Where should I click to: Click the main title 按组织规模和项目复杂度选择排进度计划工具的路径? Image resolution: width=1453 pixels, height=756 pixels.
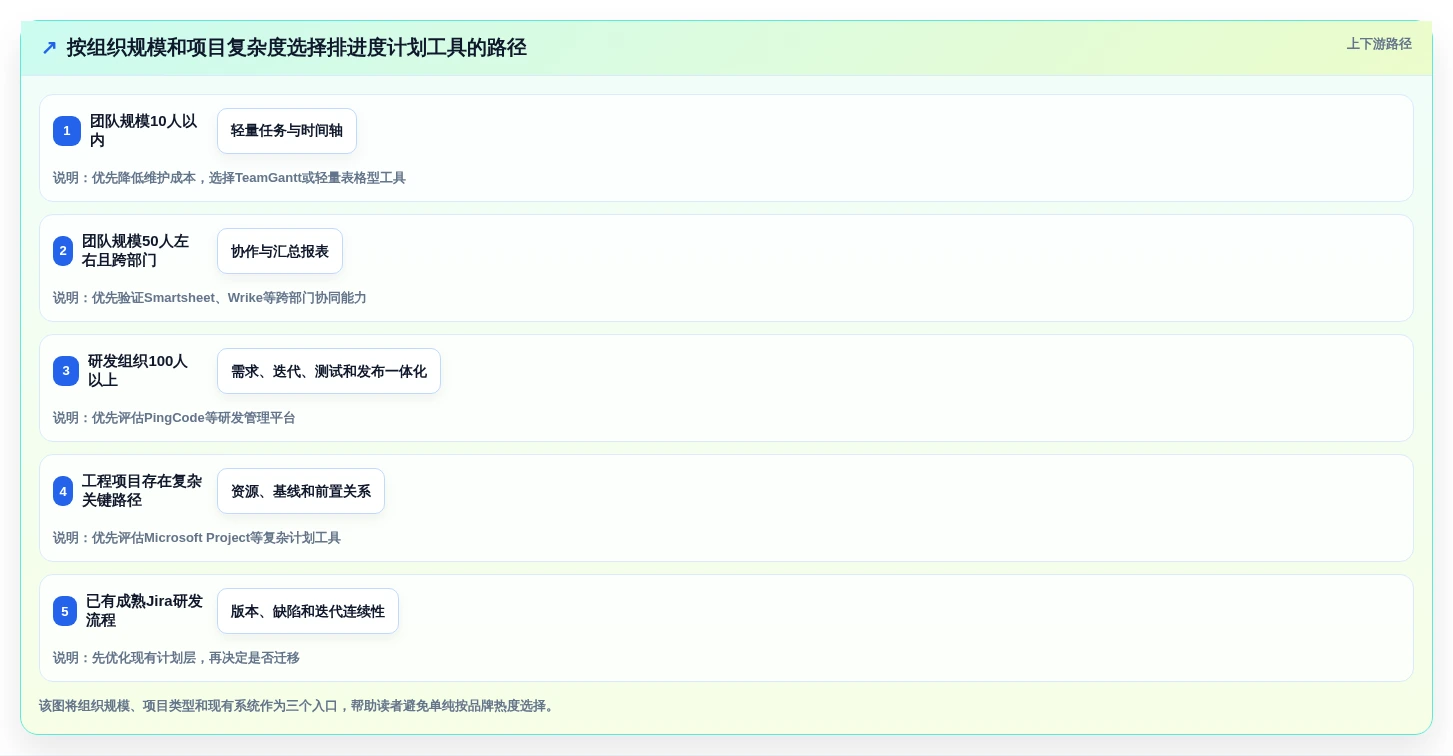[x=297, y=48]
